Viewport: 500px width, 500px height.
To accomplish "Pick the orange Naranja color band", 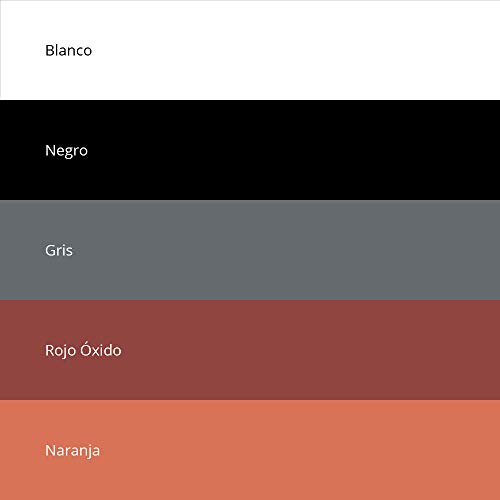I will coord(250,450).
